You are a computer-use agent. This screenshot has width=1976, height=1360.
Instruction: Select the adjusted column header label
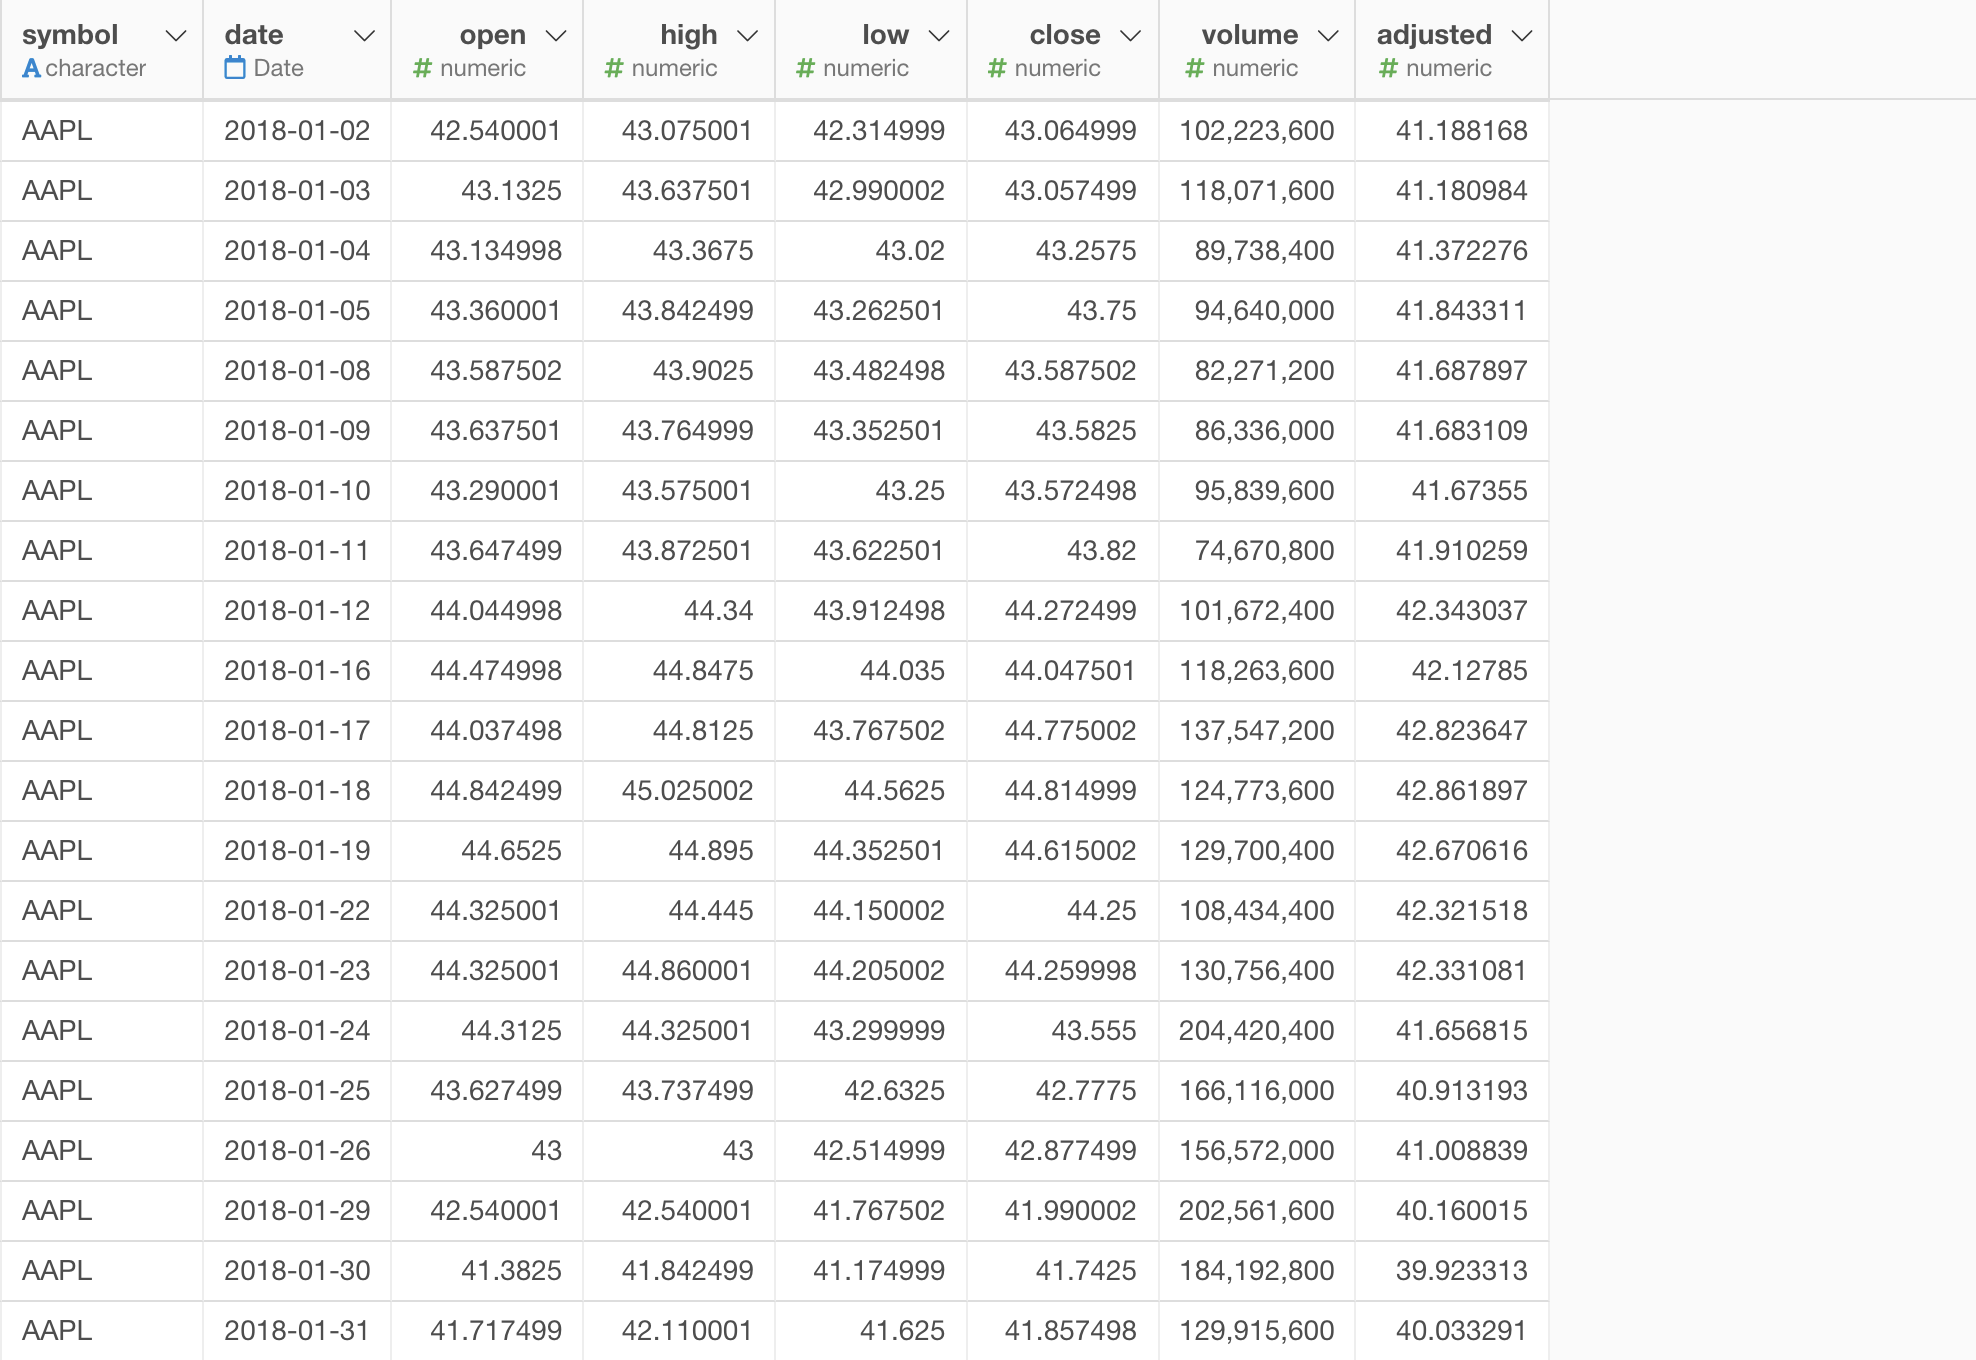1434,35
